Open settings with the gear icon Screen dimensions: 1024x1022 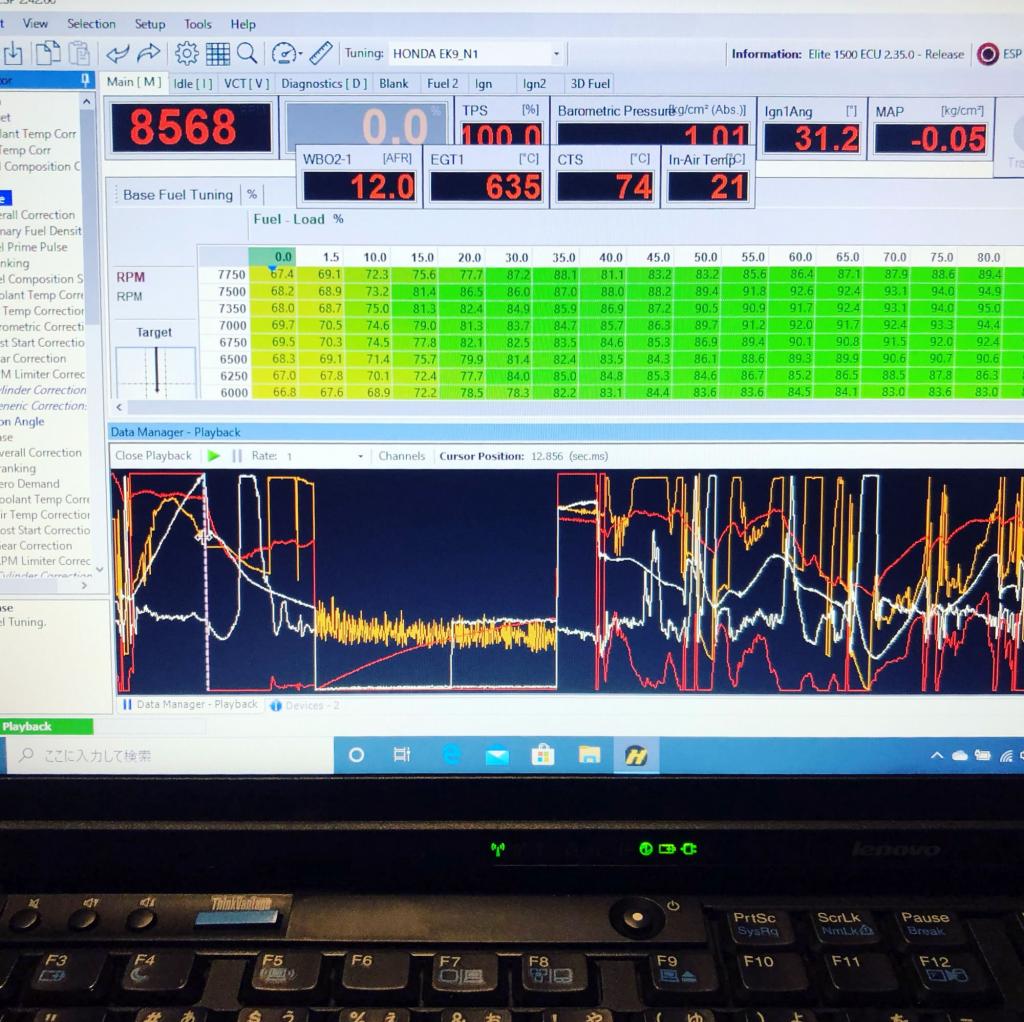pyautogui.click(x=187, y=53)
